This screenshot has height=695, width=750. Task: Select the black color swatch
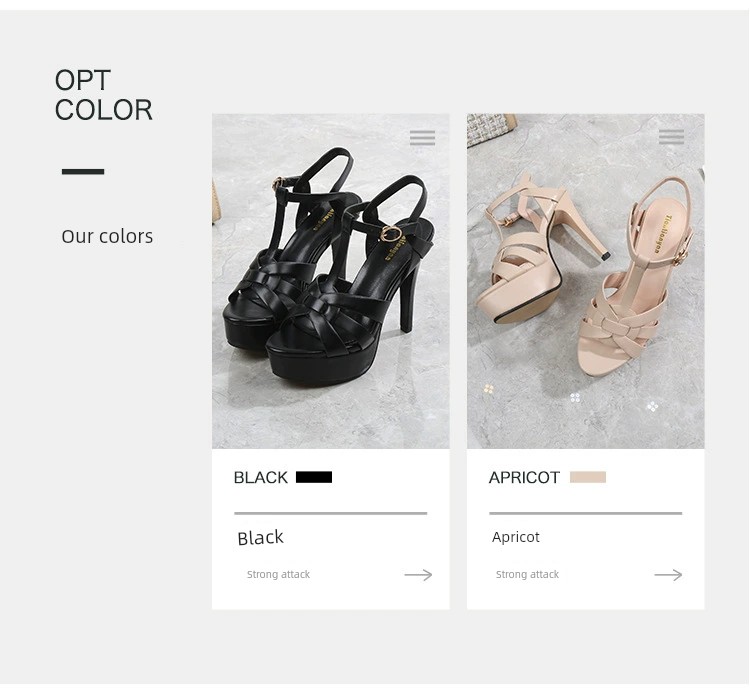point(314,477)
